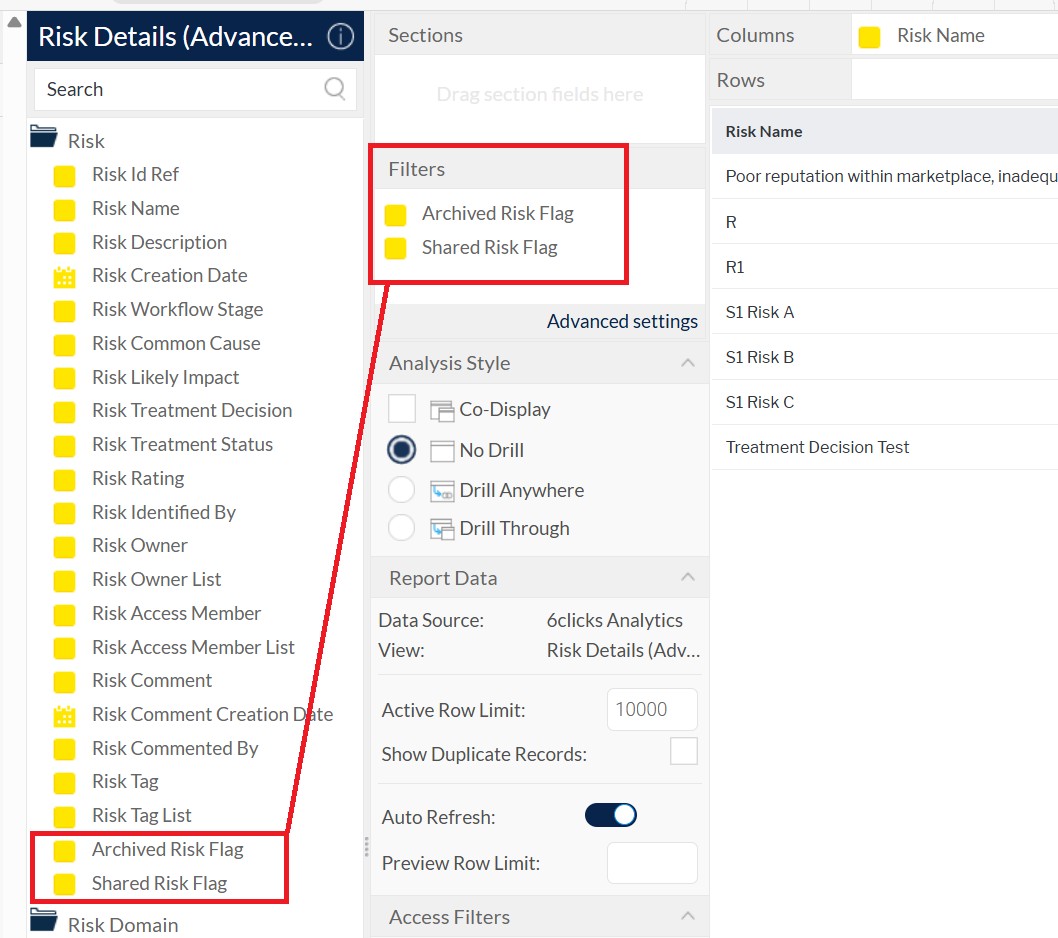Click the info icon beside Risk Details title
Image resolution: width=1058 pixels, height=938 pixels.
(341, 37)
